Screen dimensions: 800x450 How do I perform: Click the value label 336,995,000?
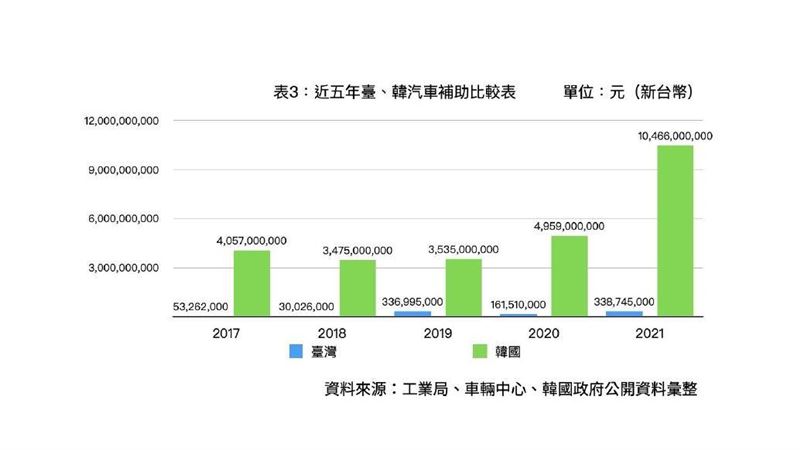pyautogui.click(x=412, y=302)
